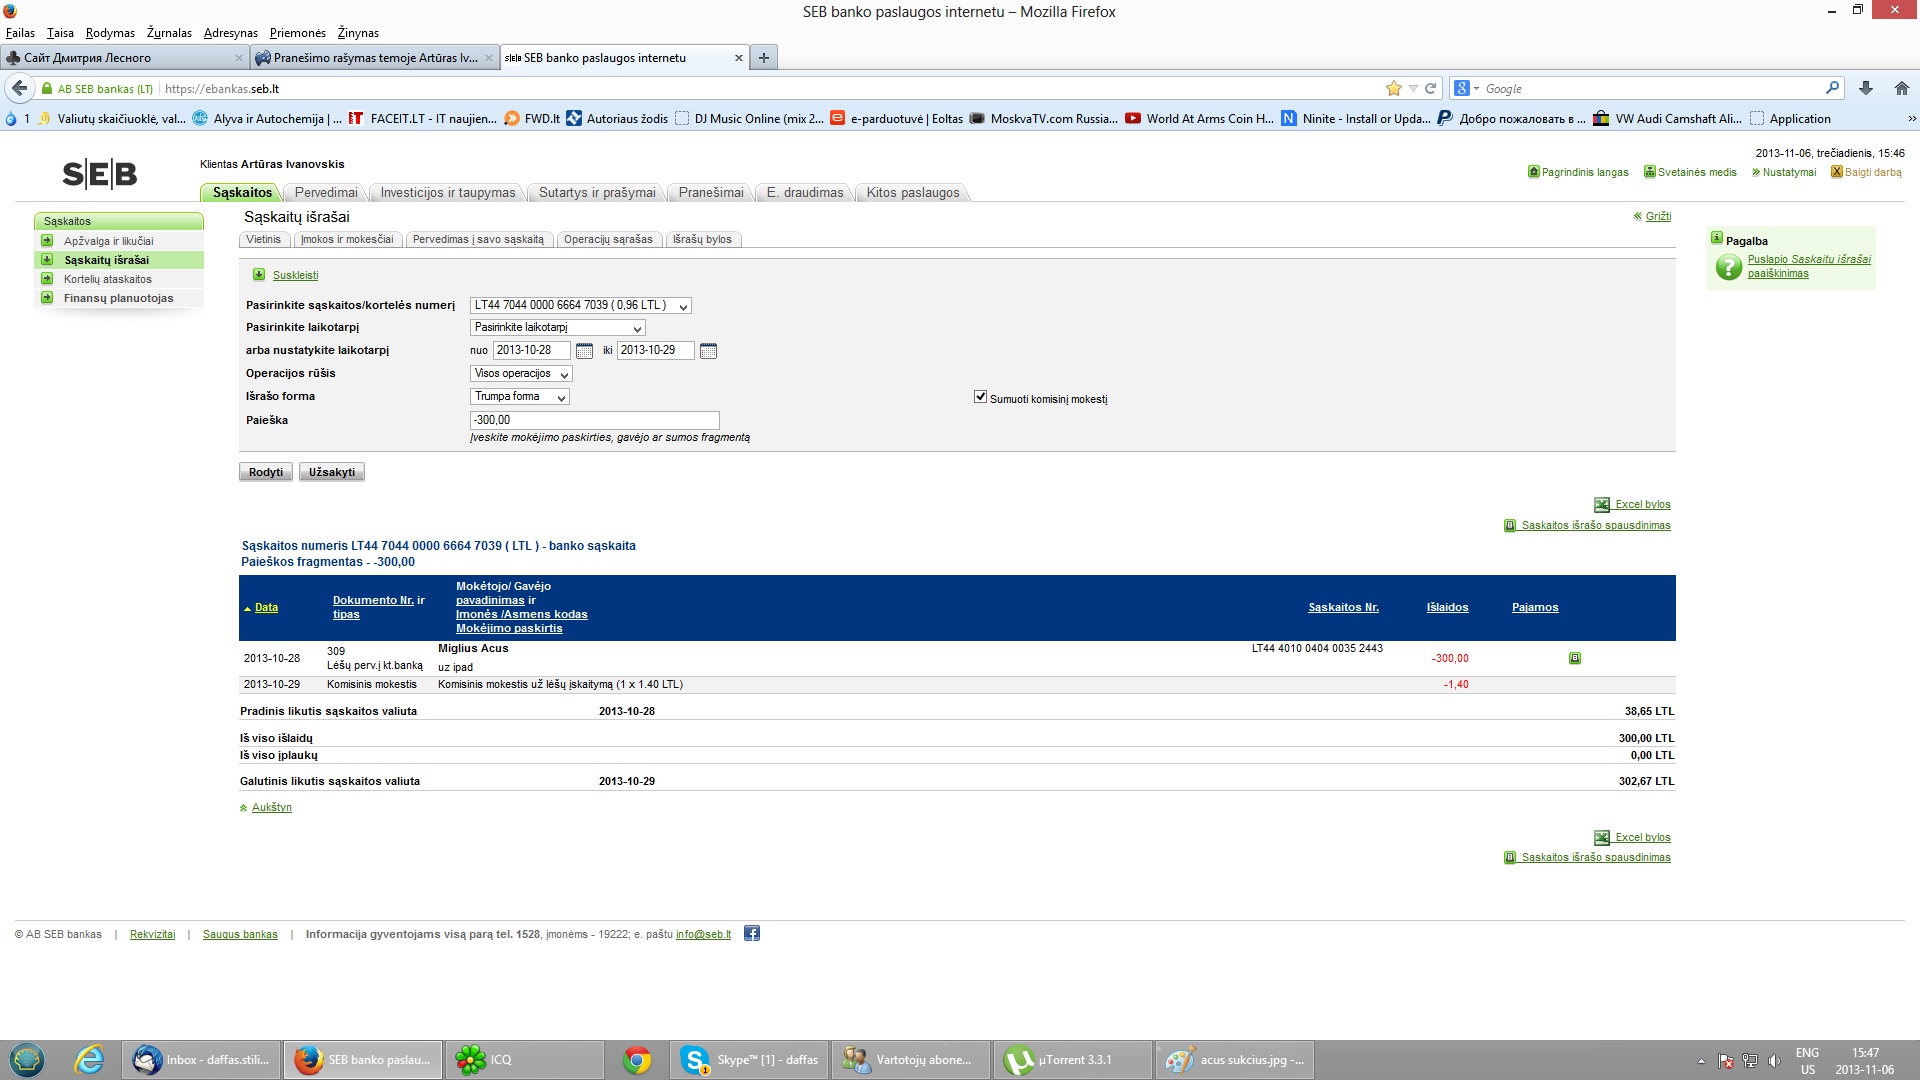The image size is (1920, 1080).
Task: Switch to the Operacijų sąrašas sub-tab
Action: click(608, 240)
